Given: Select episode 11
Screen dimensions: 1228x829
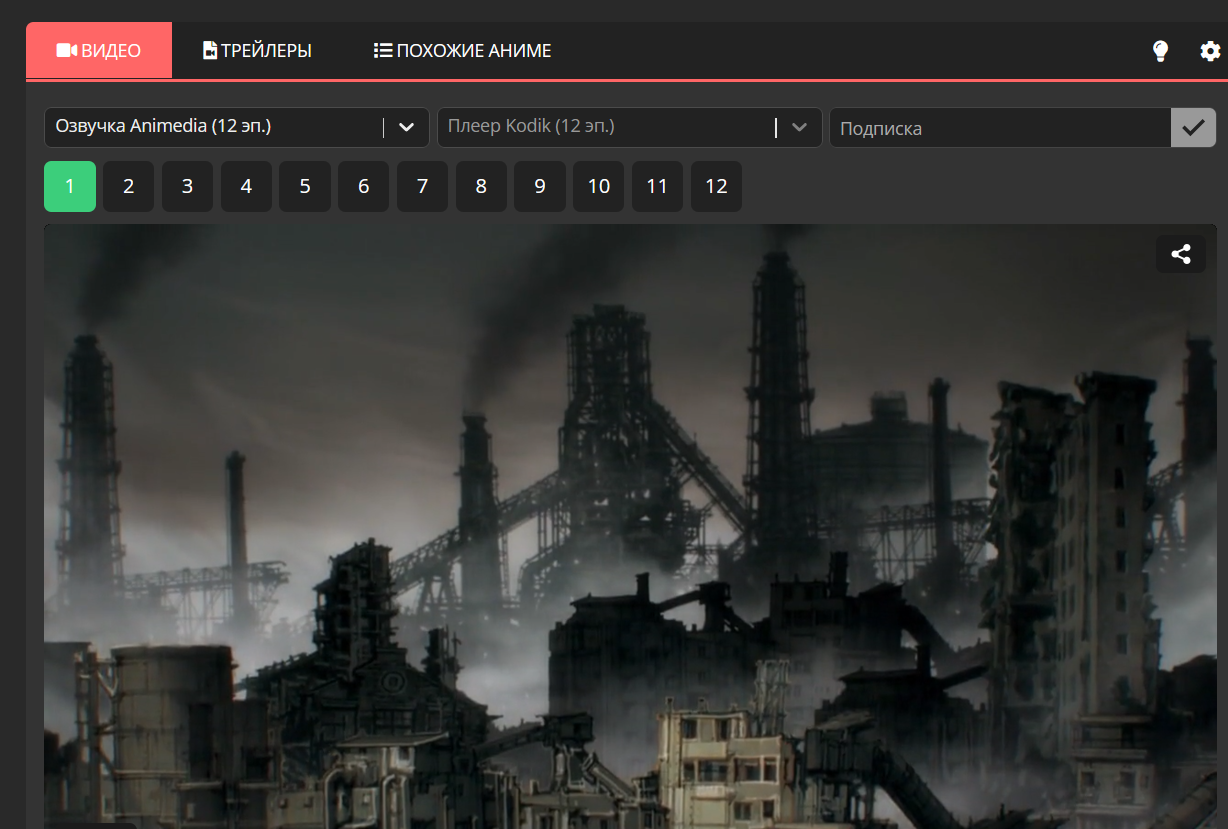Looking at the screenshot, I should [657, 186].
